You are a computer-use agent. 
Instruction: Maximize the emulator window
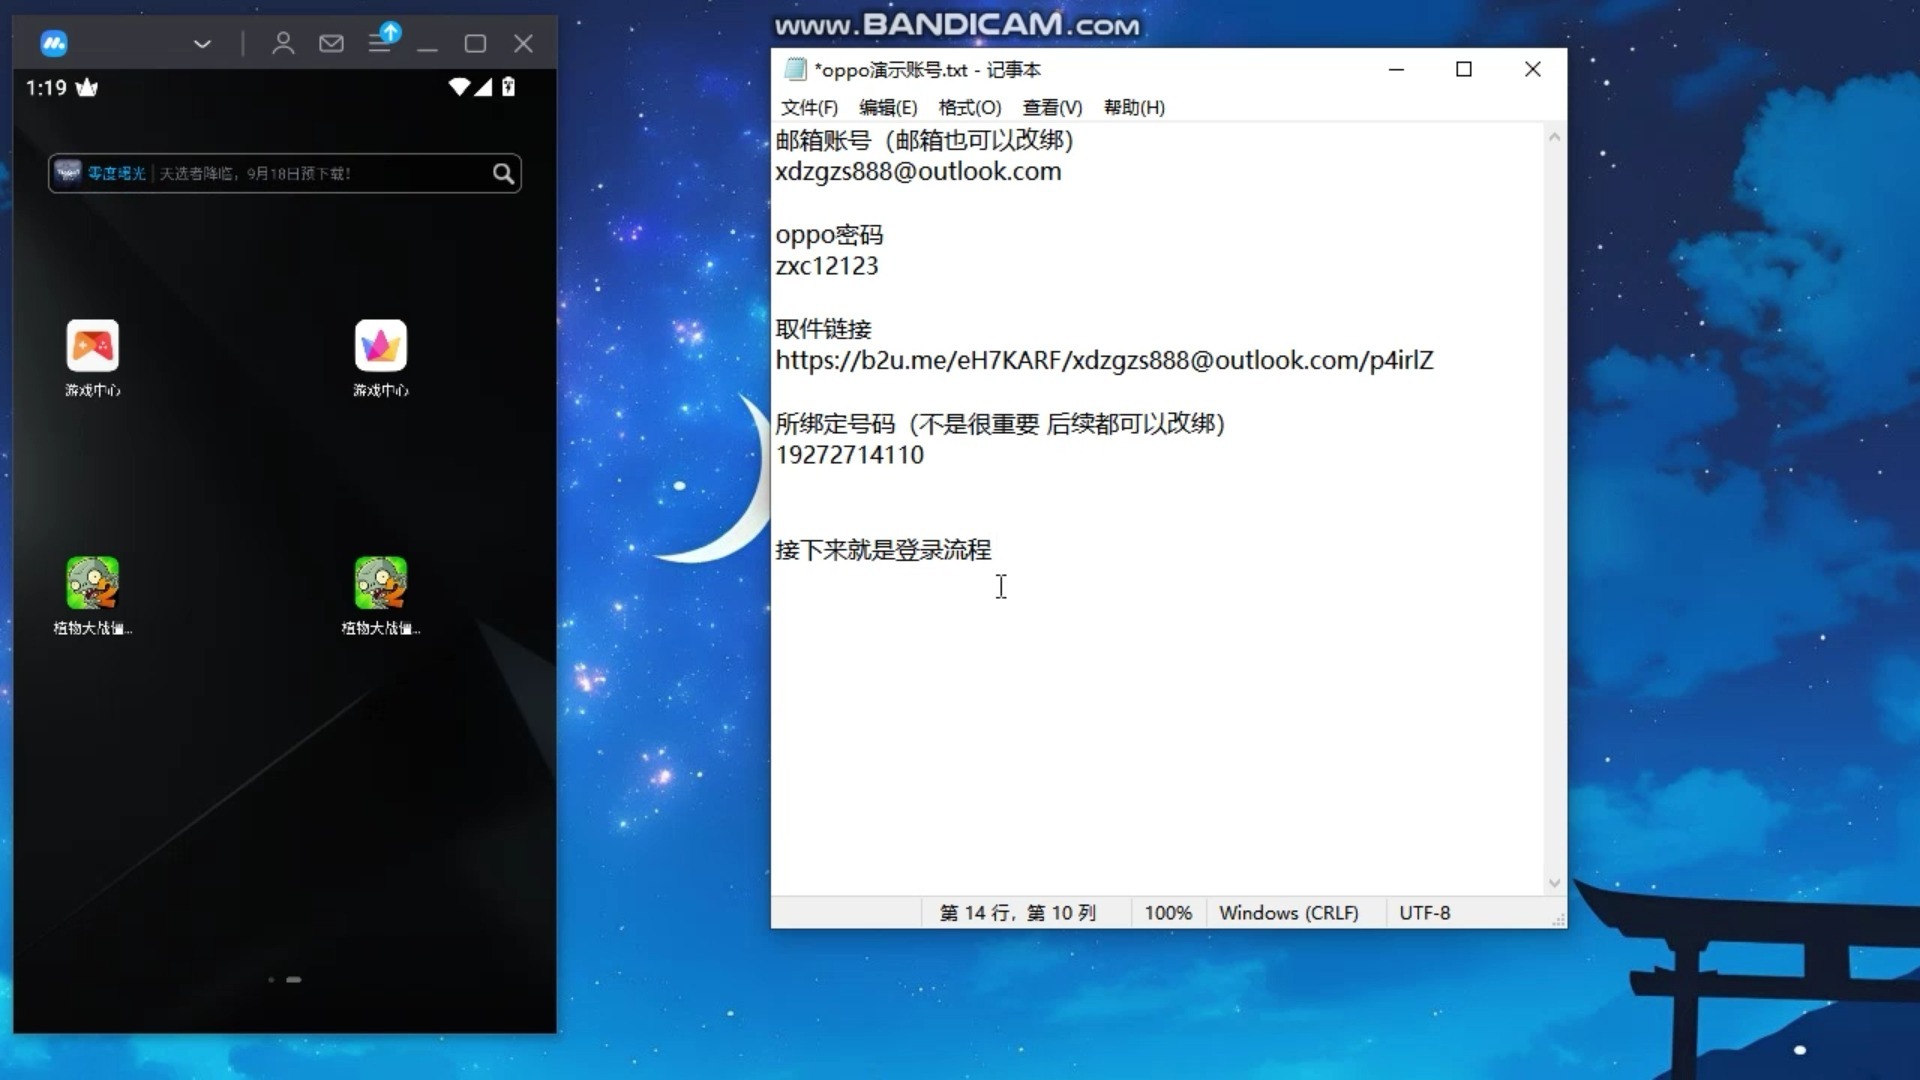(x=476, y=44)
